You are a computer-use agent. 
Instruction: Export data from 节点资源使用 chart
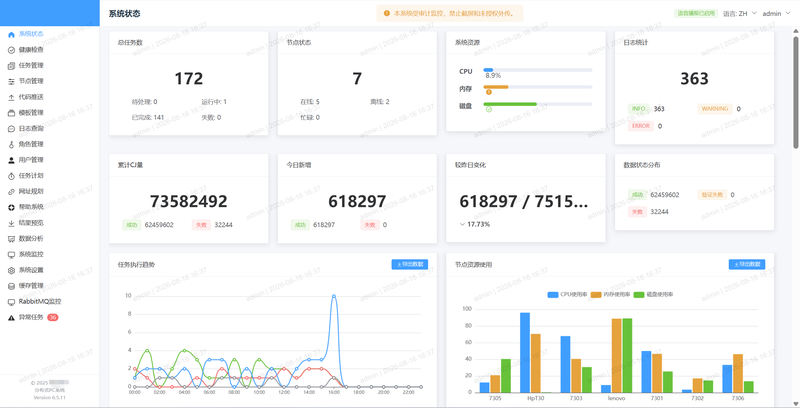(747, 264)
